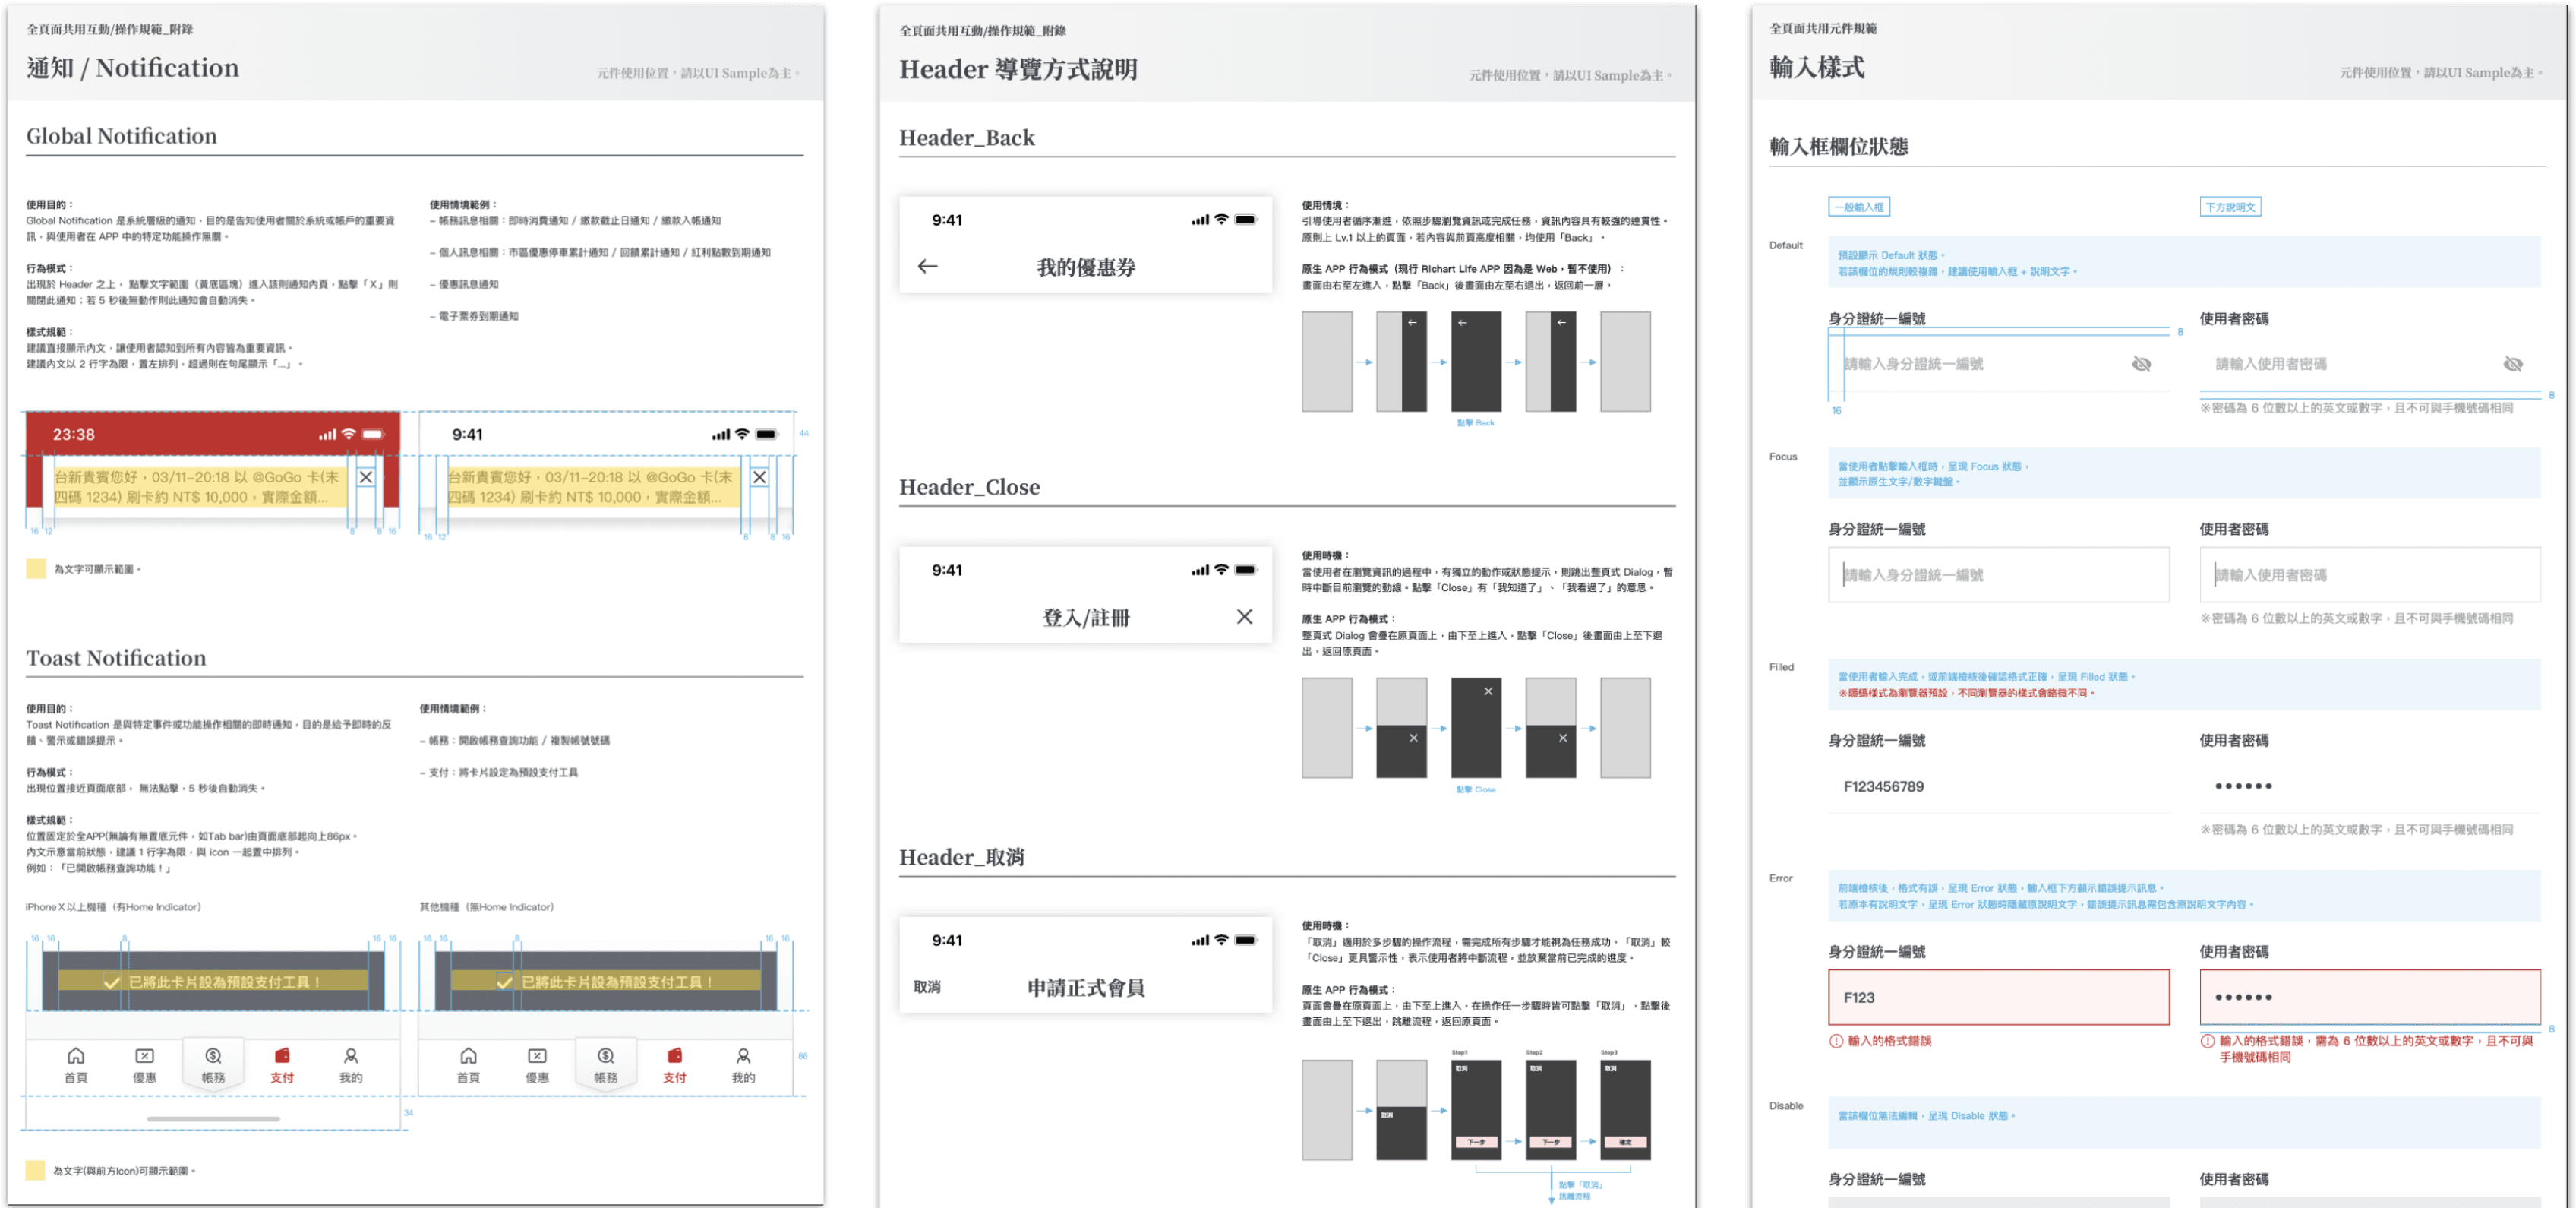
Task: Close the notification on the red header
Action: 366,477
